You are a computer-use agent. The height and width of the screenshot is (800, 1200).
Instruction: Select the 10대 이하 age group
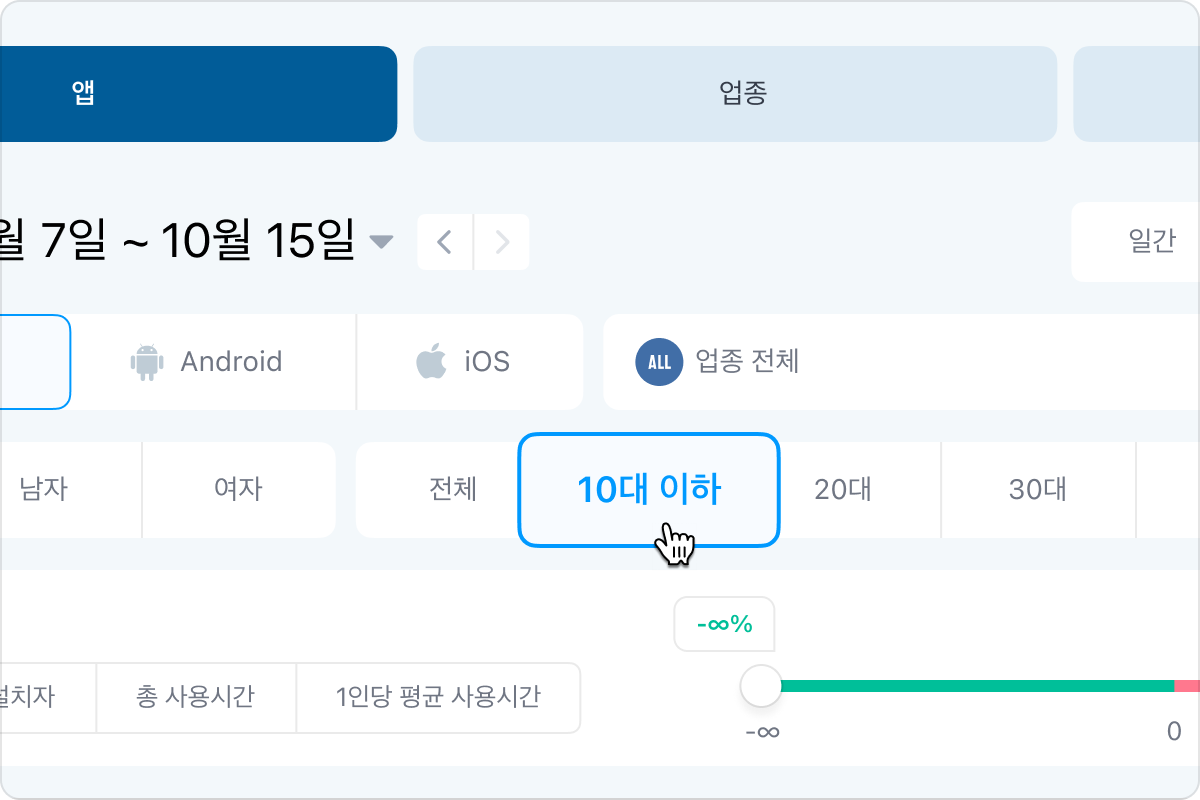(x=648, y=490)
